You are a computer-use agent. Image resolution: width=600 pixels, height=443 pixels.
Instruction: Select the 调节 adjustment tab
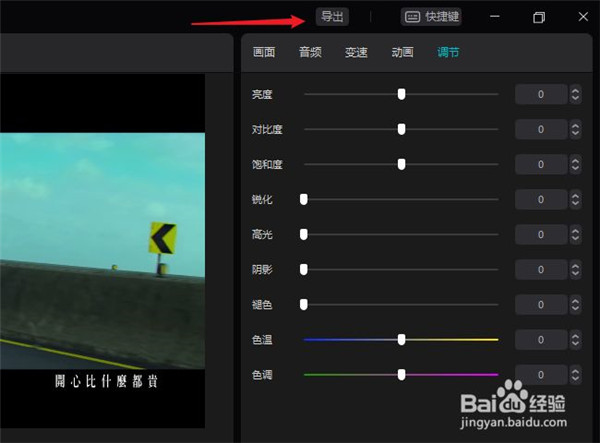pos(448,53)
